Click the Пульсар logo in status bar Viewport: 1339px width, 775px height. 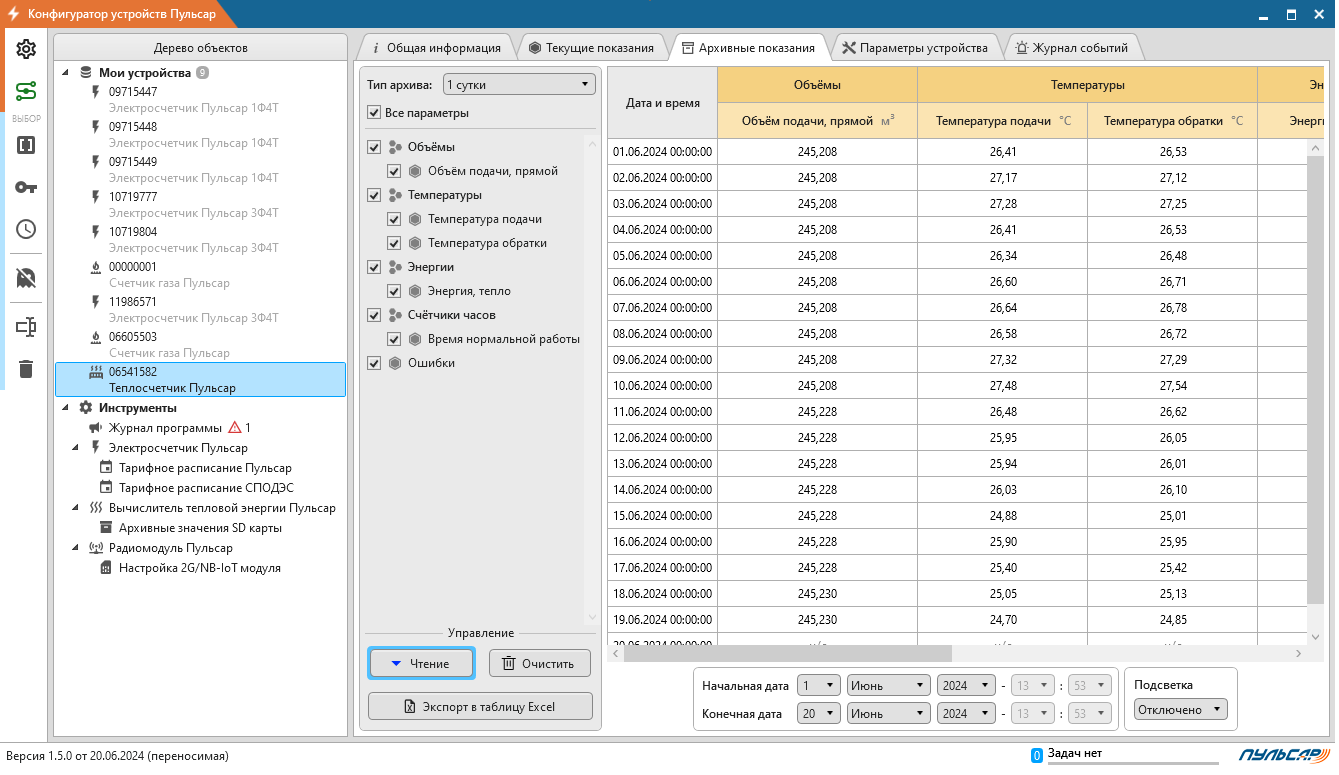coord(1283,755)
